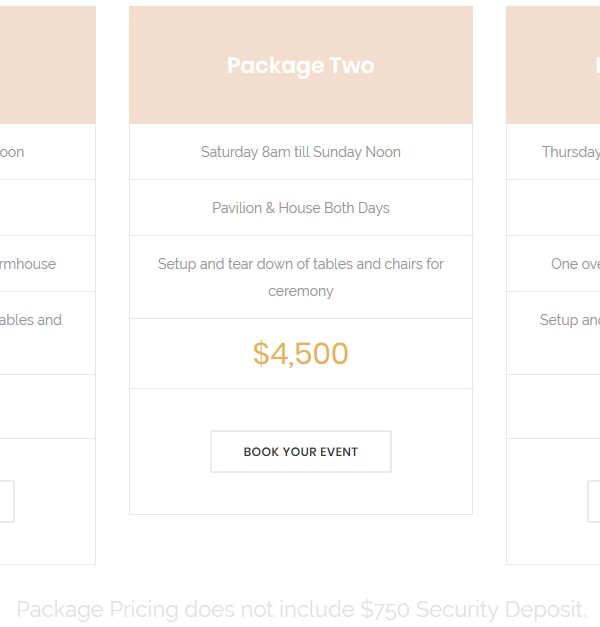Click the partially visible button in left package card
Screen dimensions: 600x627
point(7,501)
